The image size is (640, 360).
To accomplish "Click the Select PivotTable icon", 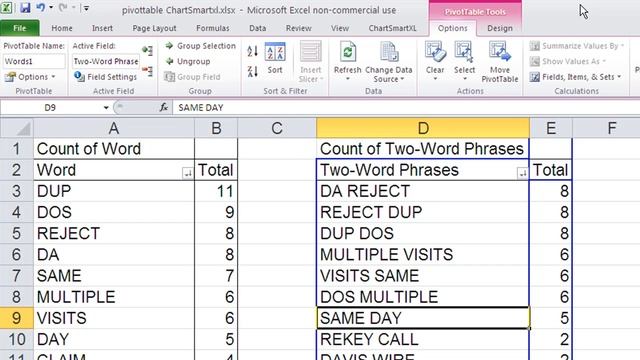I will click(464, 52).
